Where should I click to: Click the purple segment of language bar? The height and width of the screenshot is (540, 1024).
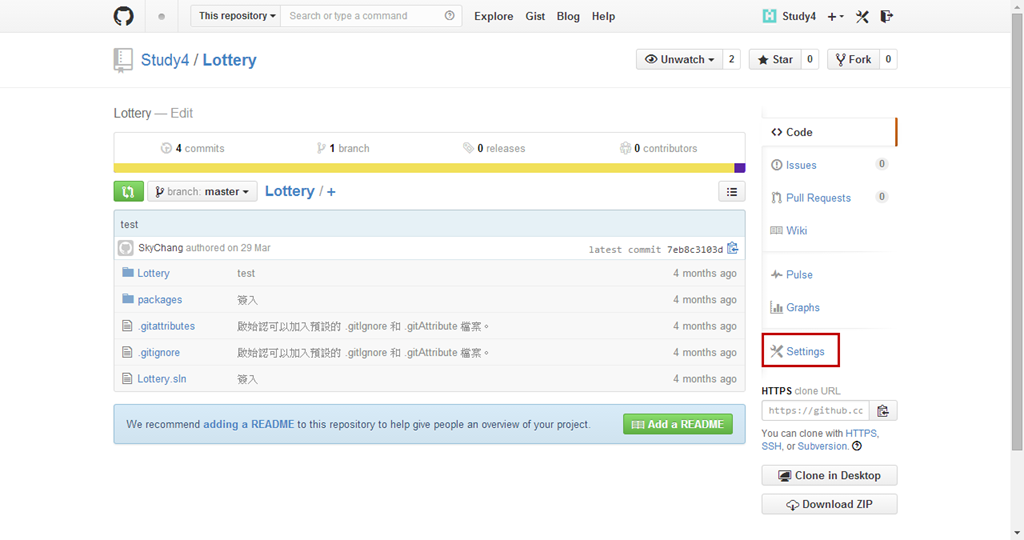(x=740, y=168)
